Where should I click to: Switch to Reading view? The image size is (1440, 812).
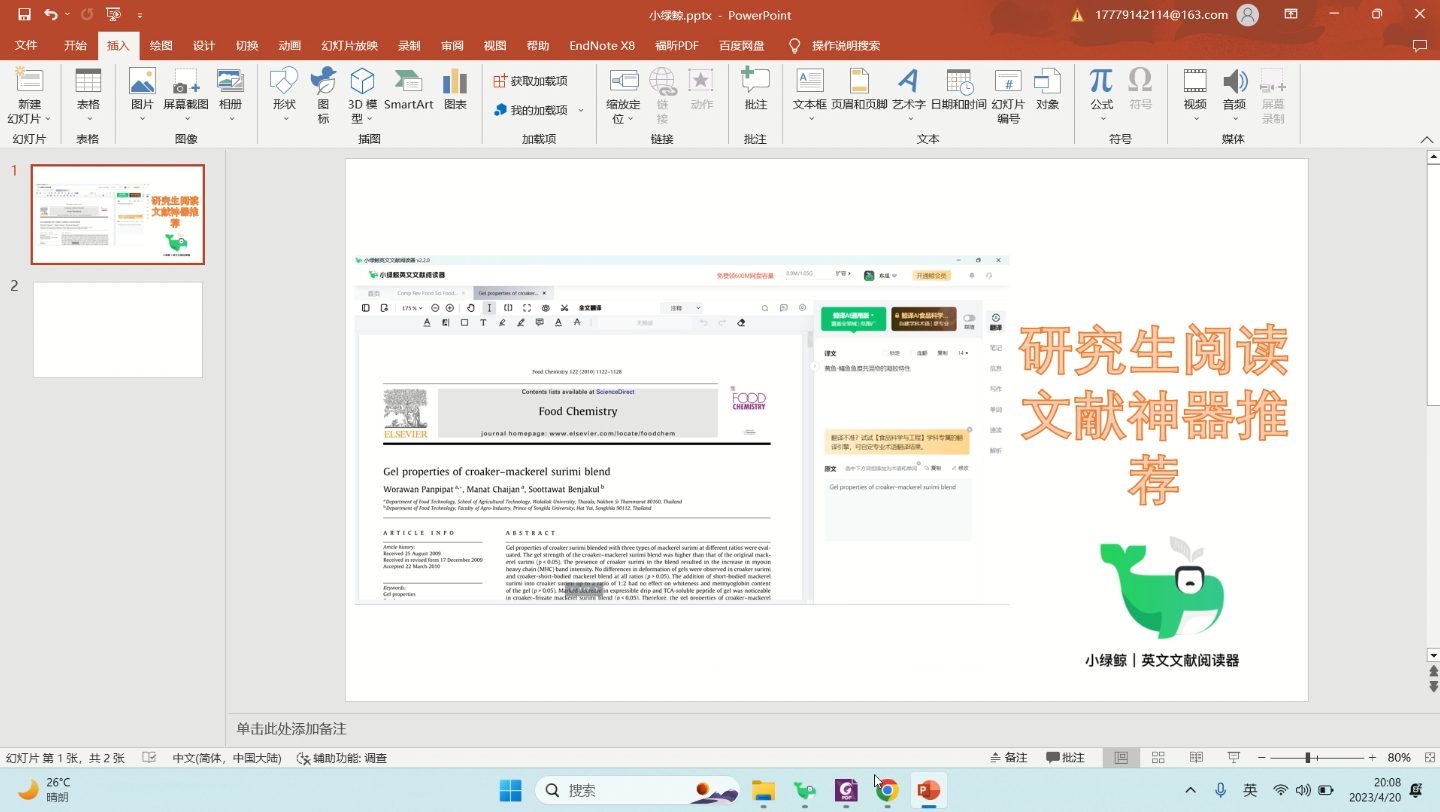pos(1196,758)
